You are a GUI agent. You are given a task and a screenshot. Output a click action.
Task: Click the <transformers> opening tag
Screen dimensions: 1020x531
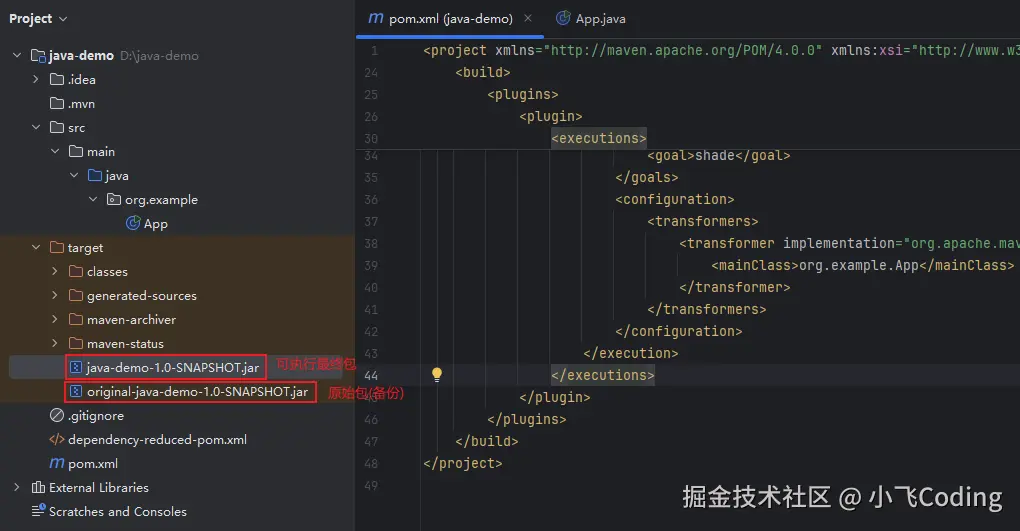(703, 221)
